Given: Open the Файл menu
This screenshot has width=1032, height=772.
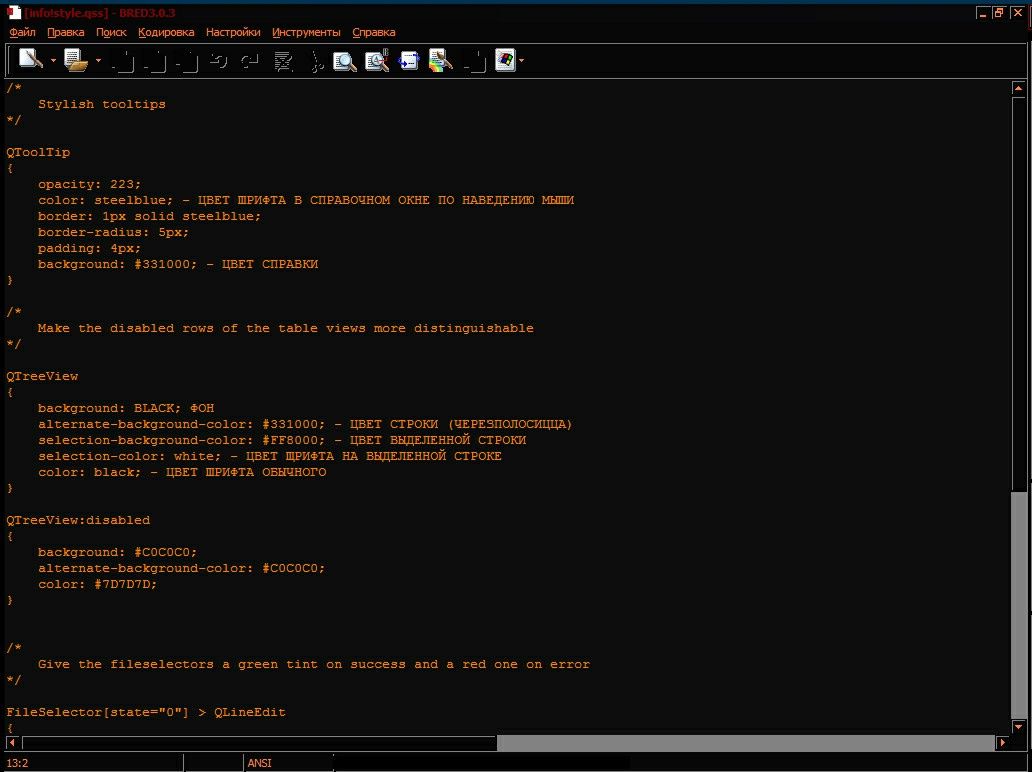Looking at the screenshot, I should [x=22, y=32].
